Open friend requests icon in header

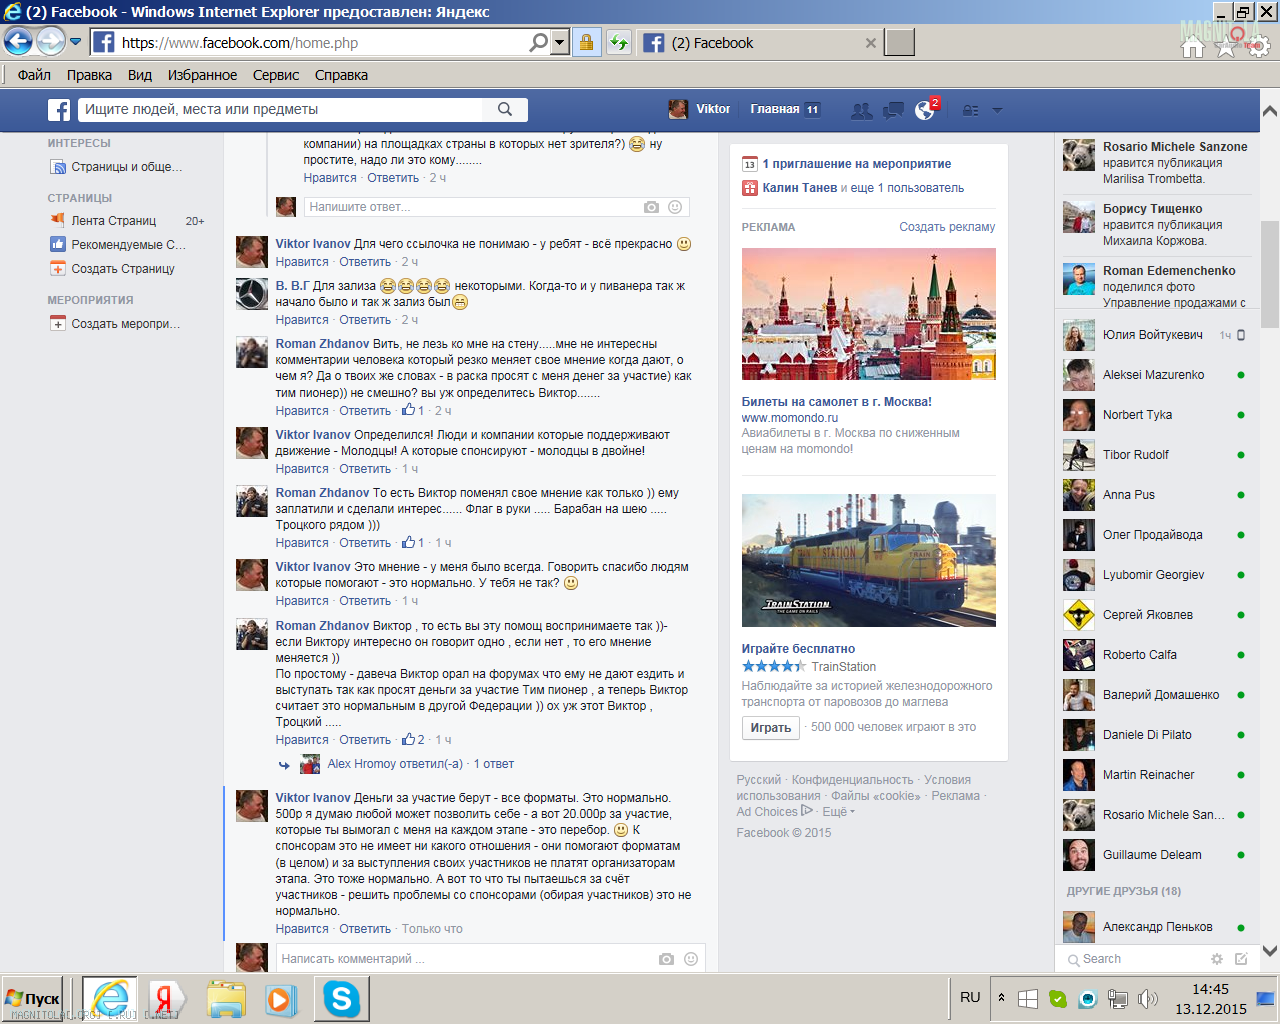pyautogui.click(x=861, y=111)
